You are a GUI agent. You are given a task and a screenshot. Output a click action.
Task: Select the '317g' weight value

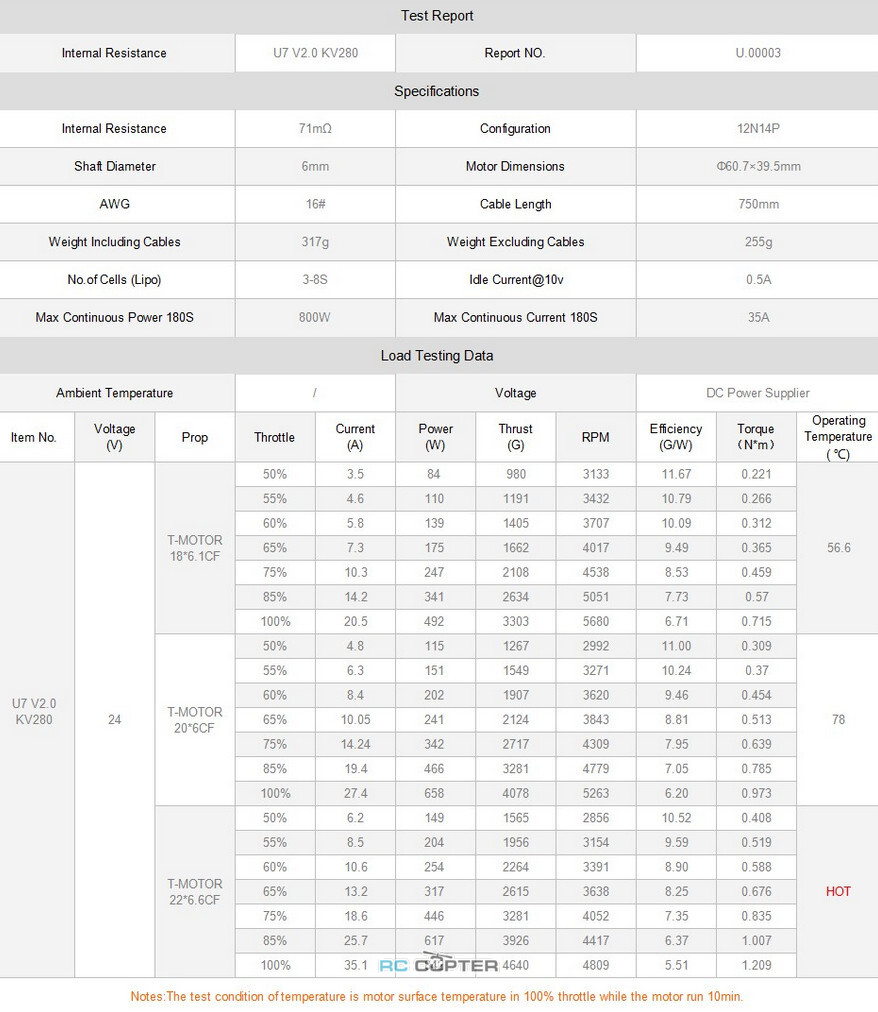tap(315, 241)
